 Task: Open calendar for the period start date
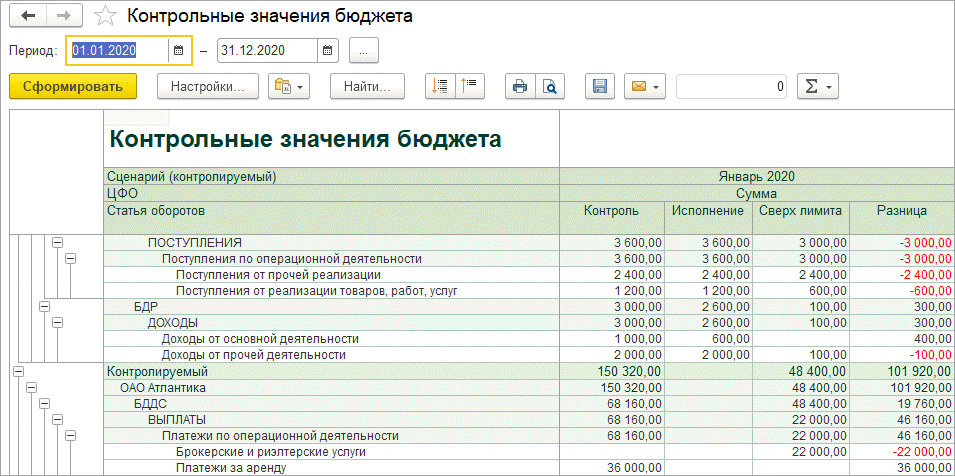[178, 50]
